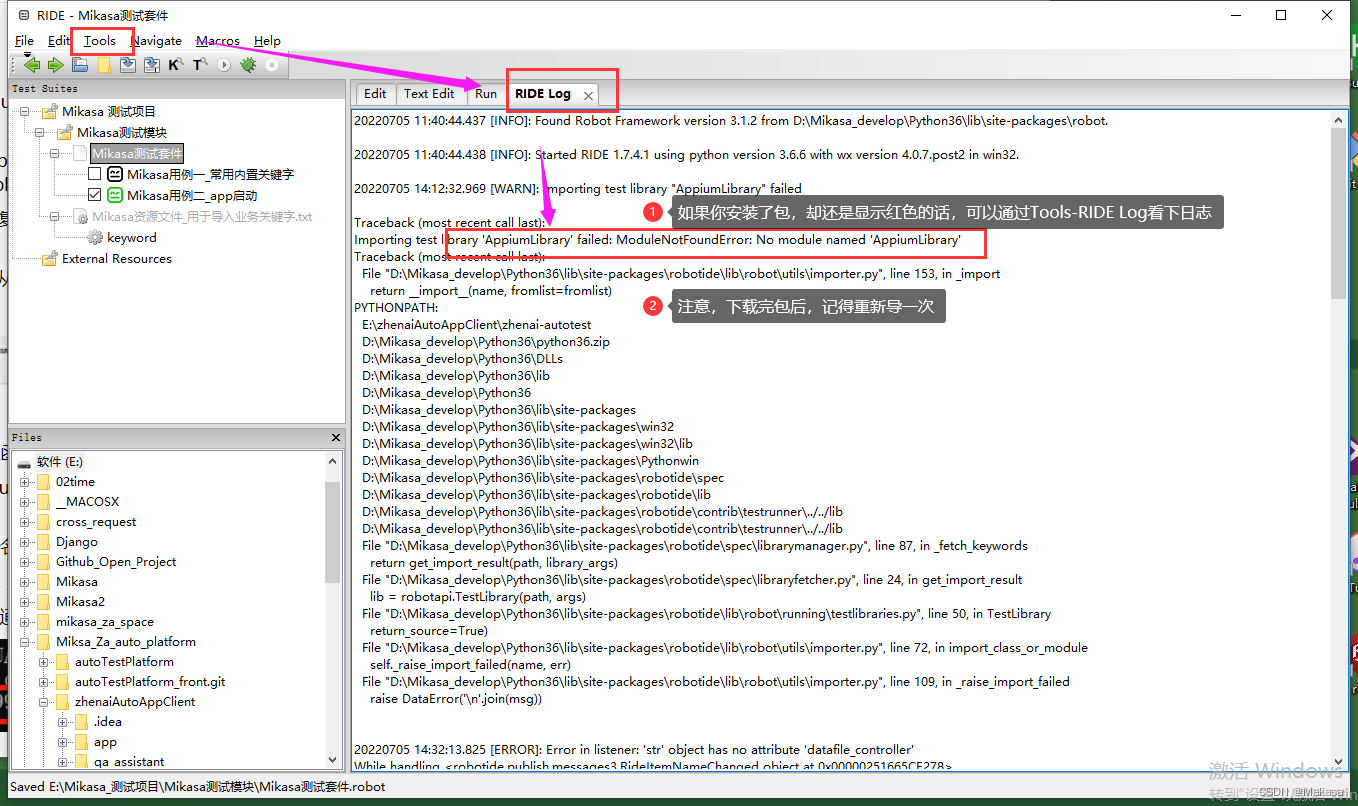The width and height of the screenshot is (1358, 806).
Task: Expand the 02time folder
Action: (x=25, y=481)
